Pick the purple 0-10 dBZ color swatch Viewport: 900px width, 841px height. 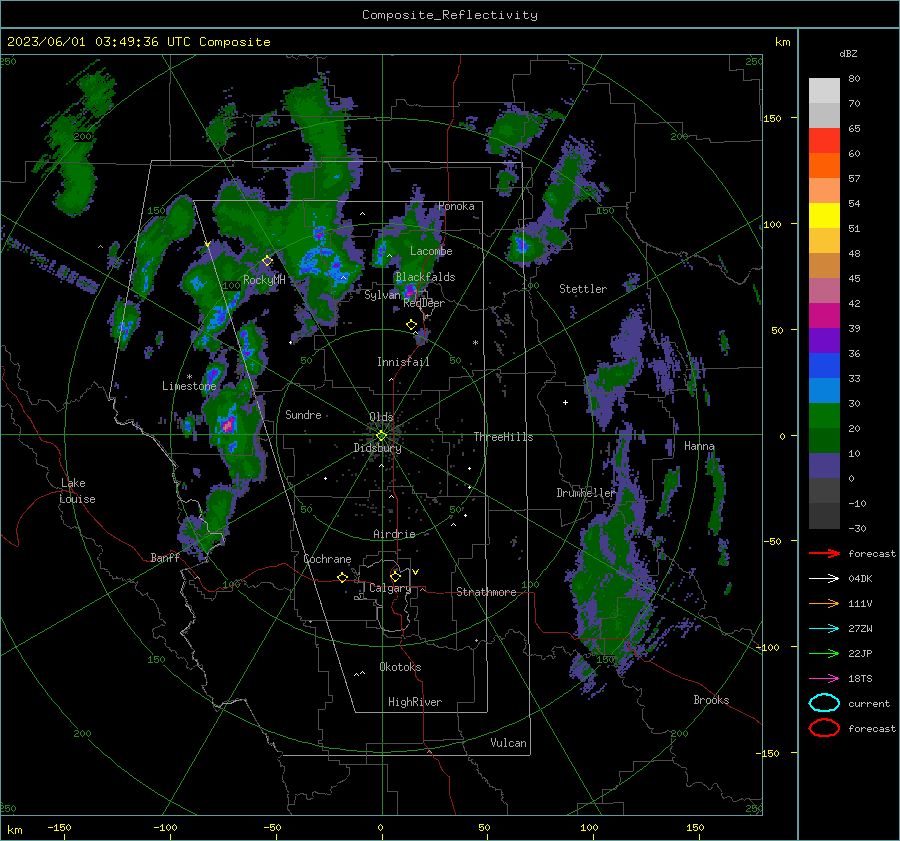(824, 466)
